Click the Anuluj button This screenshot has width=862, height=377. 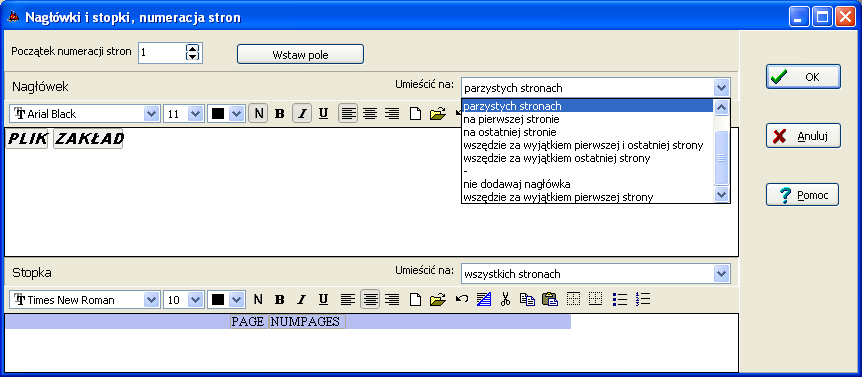tap(803, 136)
